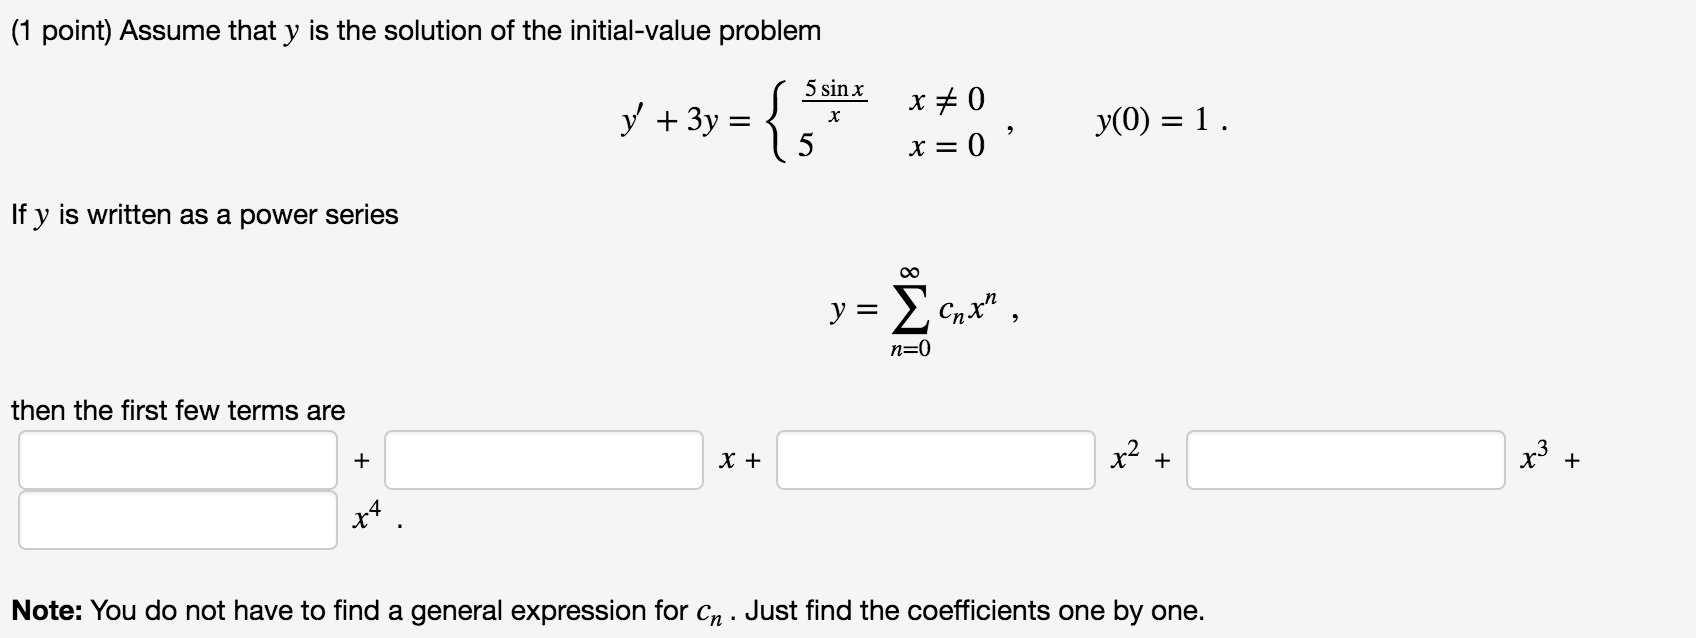Click the Note text about coefficients
This screenshot has width=1696, height=638.
click(x=600, y=609)
